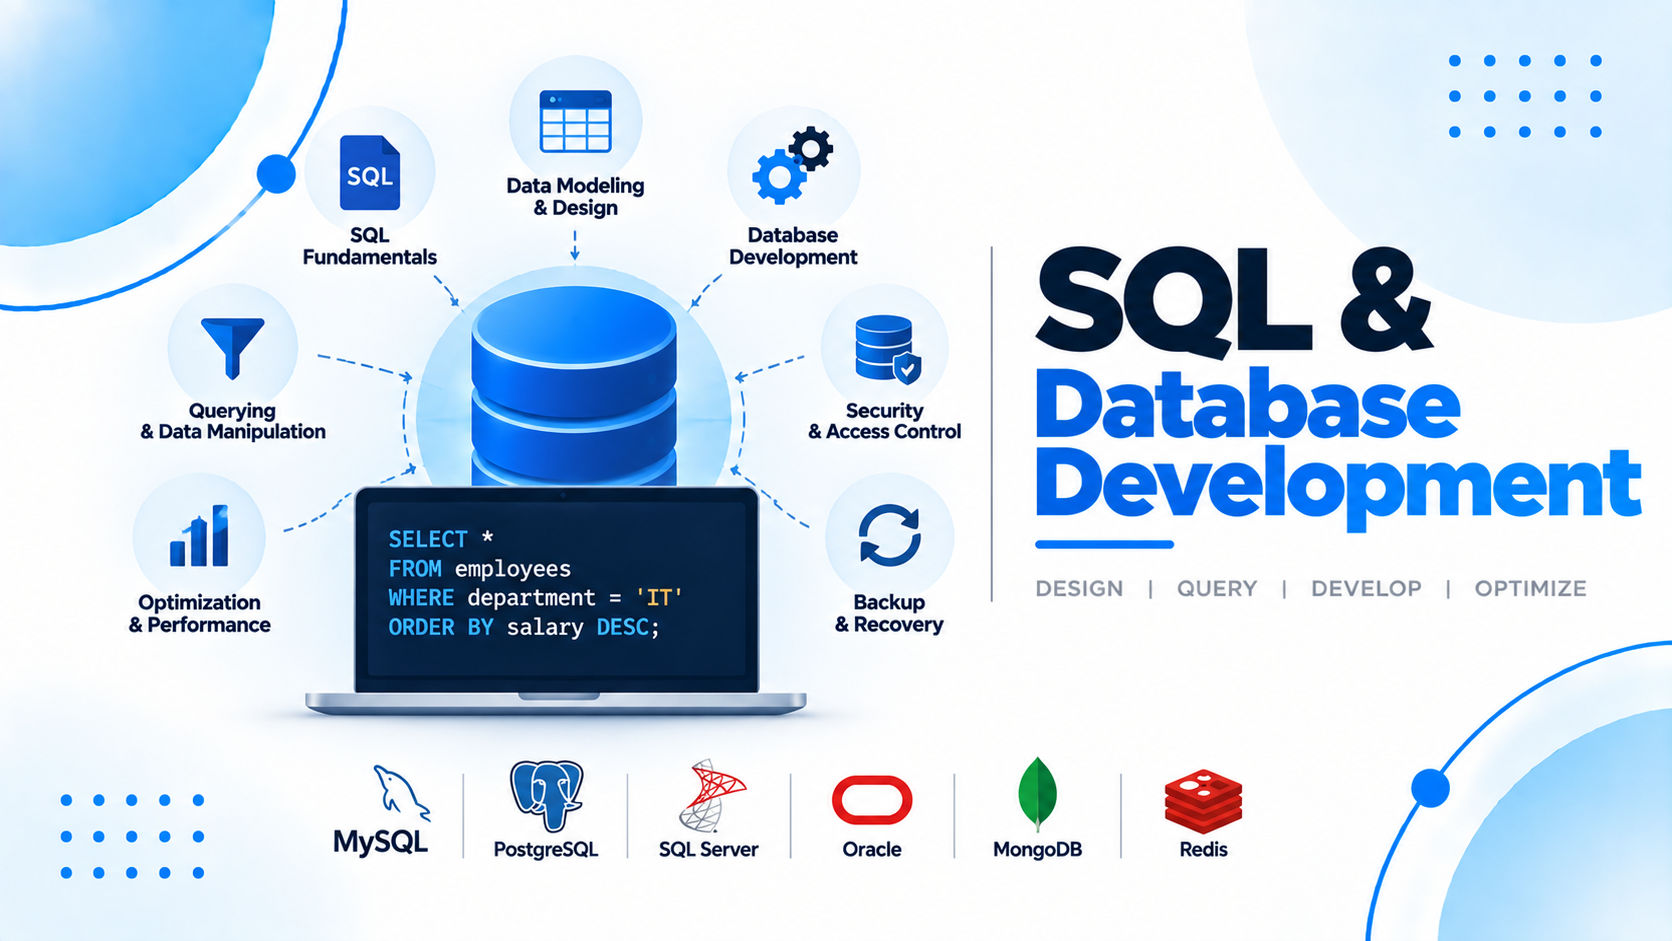
Task: Click the 'Redis' name label
Action: [1203, 849]
